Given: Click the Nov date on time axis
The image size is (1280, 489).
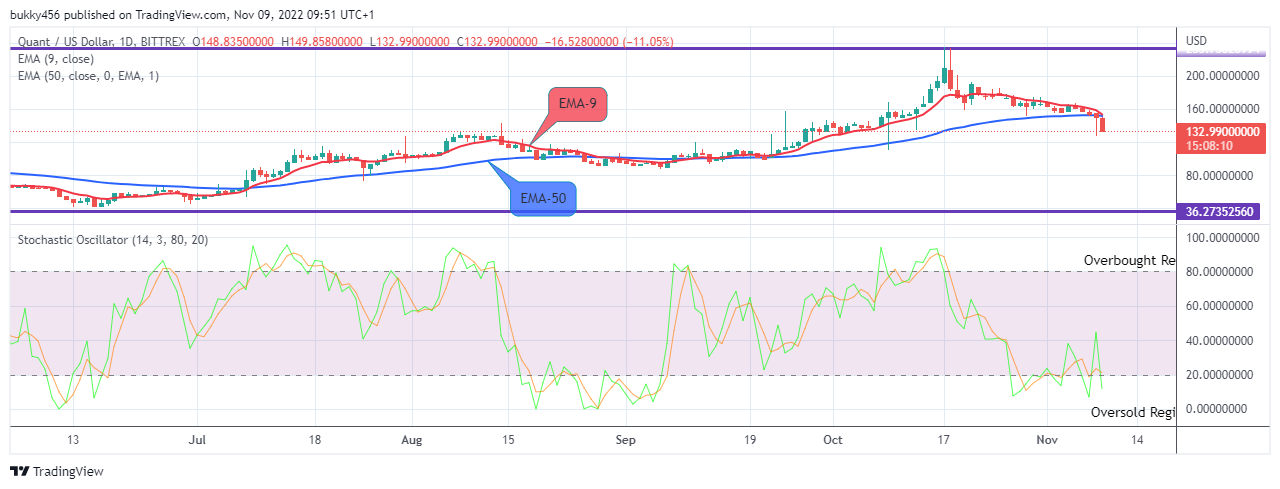Looking at the screenshot, I should (1047, 439).
